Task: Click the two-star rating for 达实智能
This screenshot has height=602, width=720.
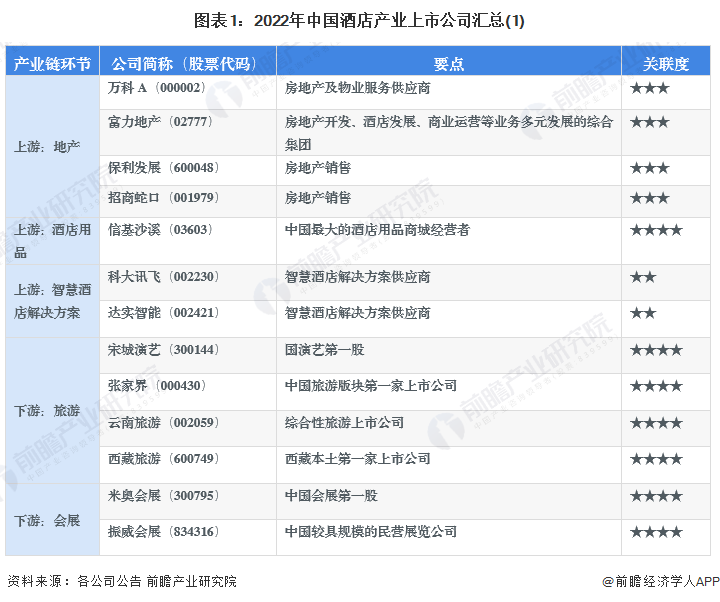Action: [643, 313]
